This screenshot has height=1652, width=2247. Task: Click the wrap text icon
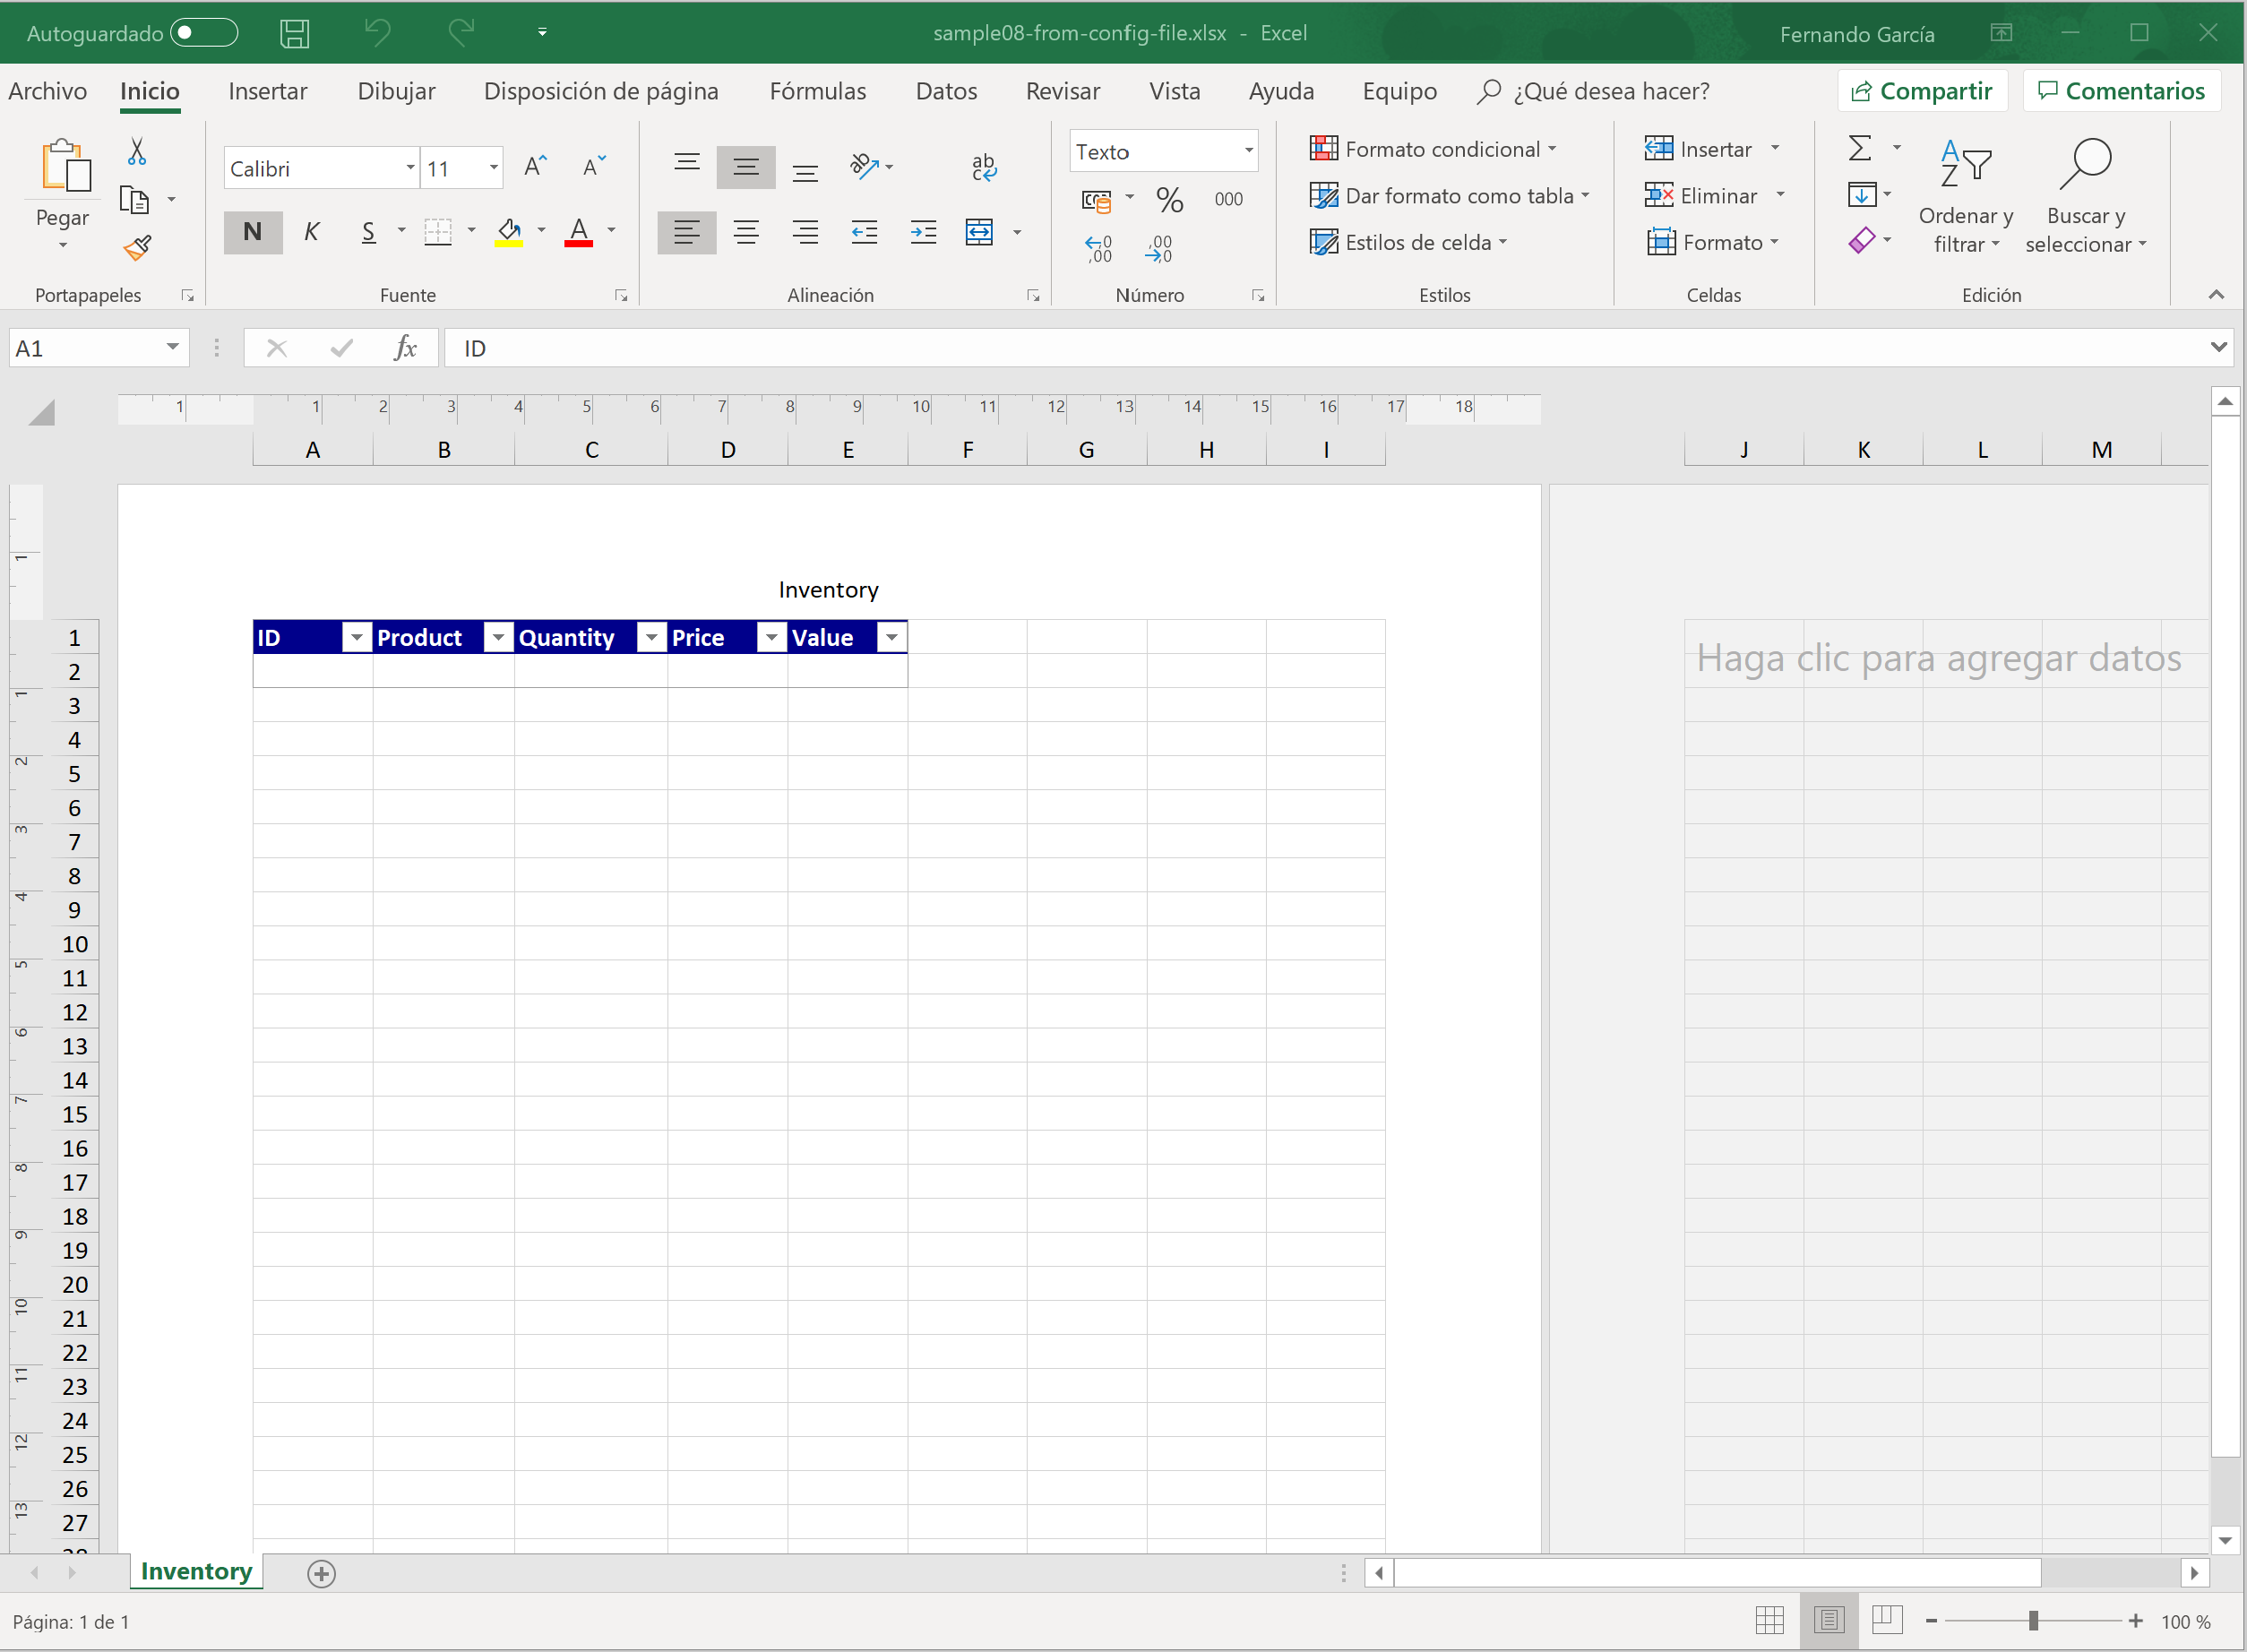983,167
